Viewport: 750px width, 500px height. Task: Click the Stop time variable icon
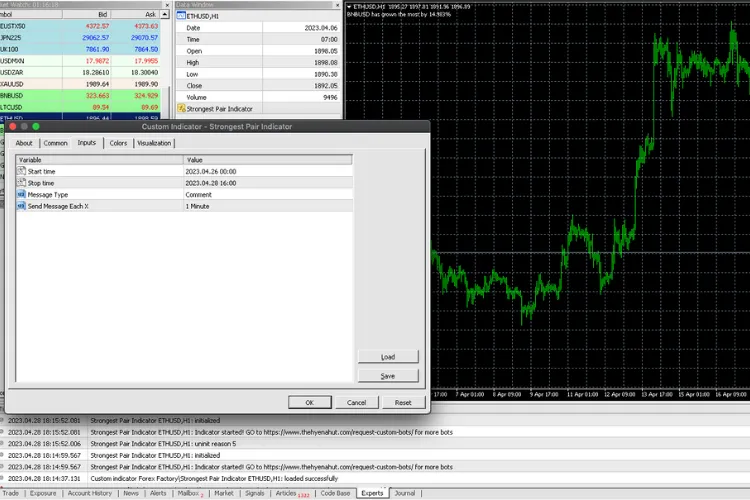(x=21, y=183)
